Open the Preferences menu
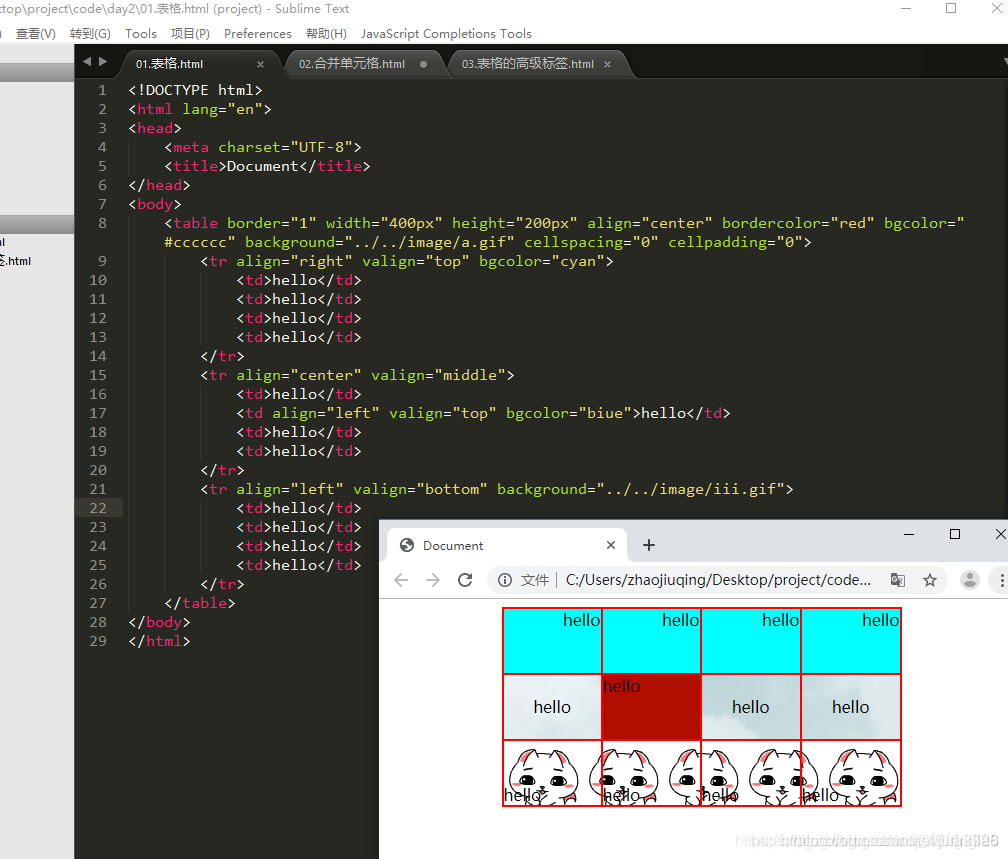This screenshot has height=859, width=1008. pos(258,33)
